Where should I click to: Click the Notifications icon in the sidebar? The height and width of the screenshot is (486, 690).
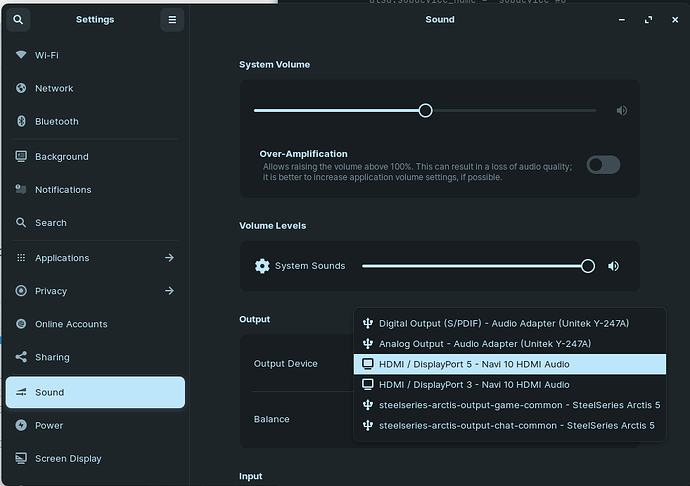coord(21,189)
